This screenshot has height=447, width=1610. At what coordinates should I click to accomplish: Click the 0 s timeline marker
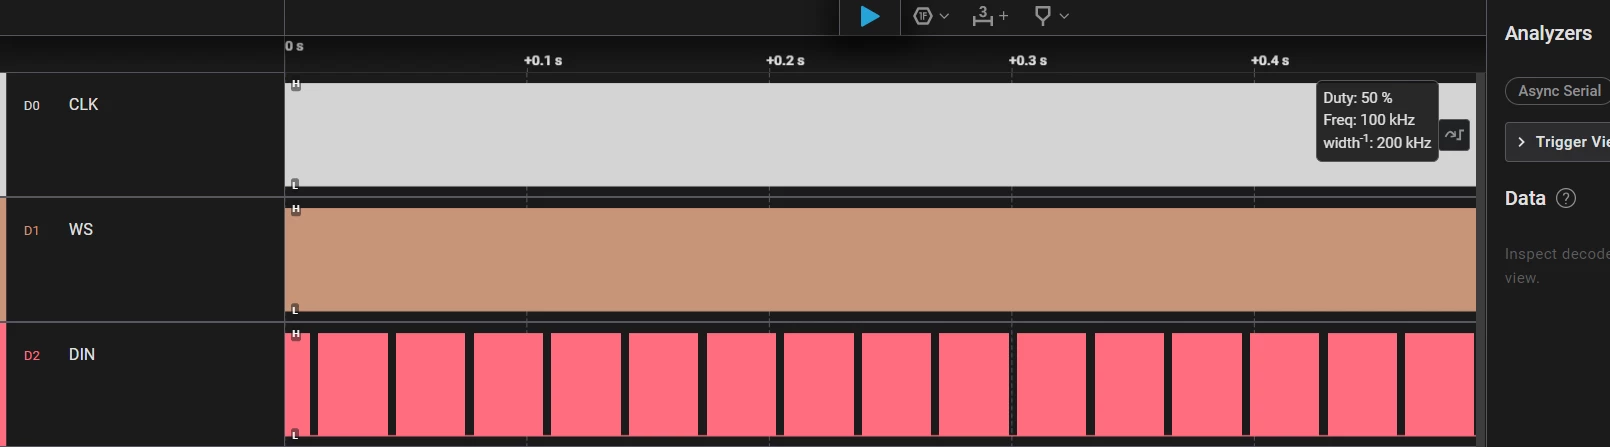pyautogui.click(x=294, y=46)
